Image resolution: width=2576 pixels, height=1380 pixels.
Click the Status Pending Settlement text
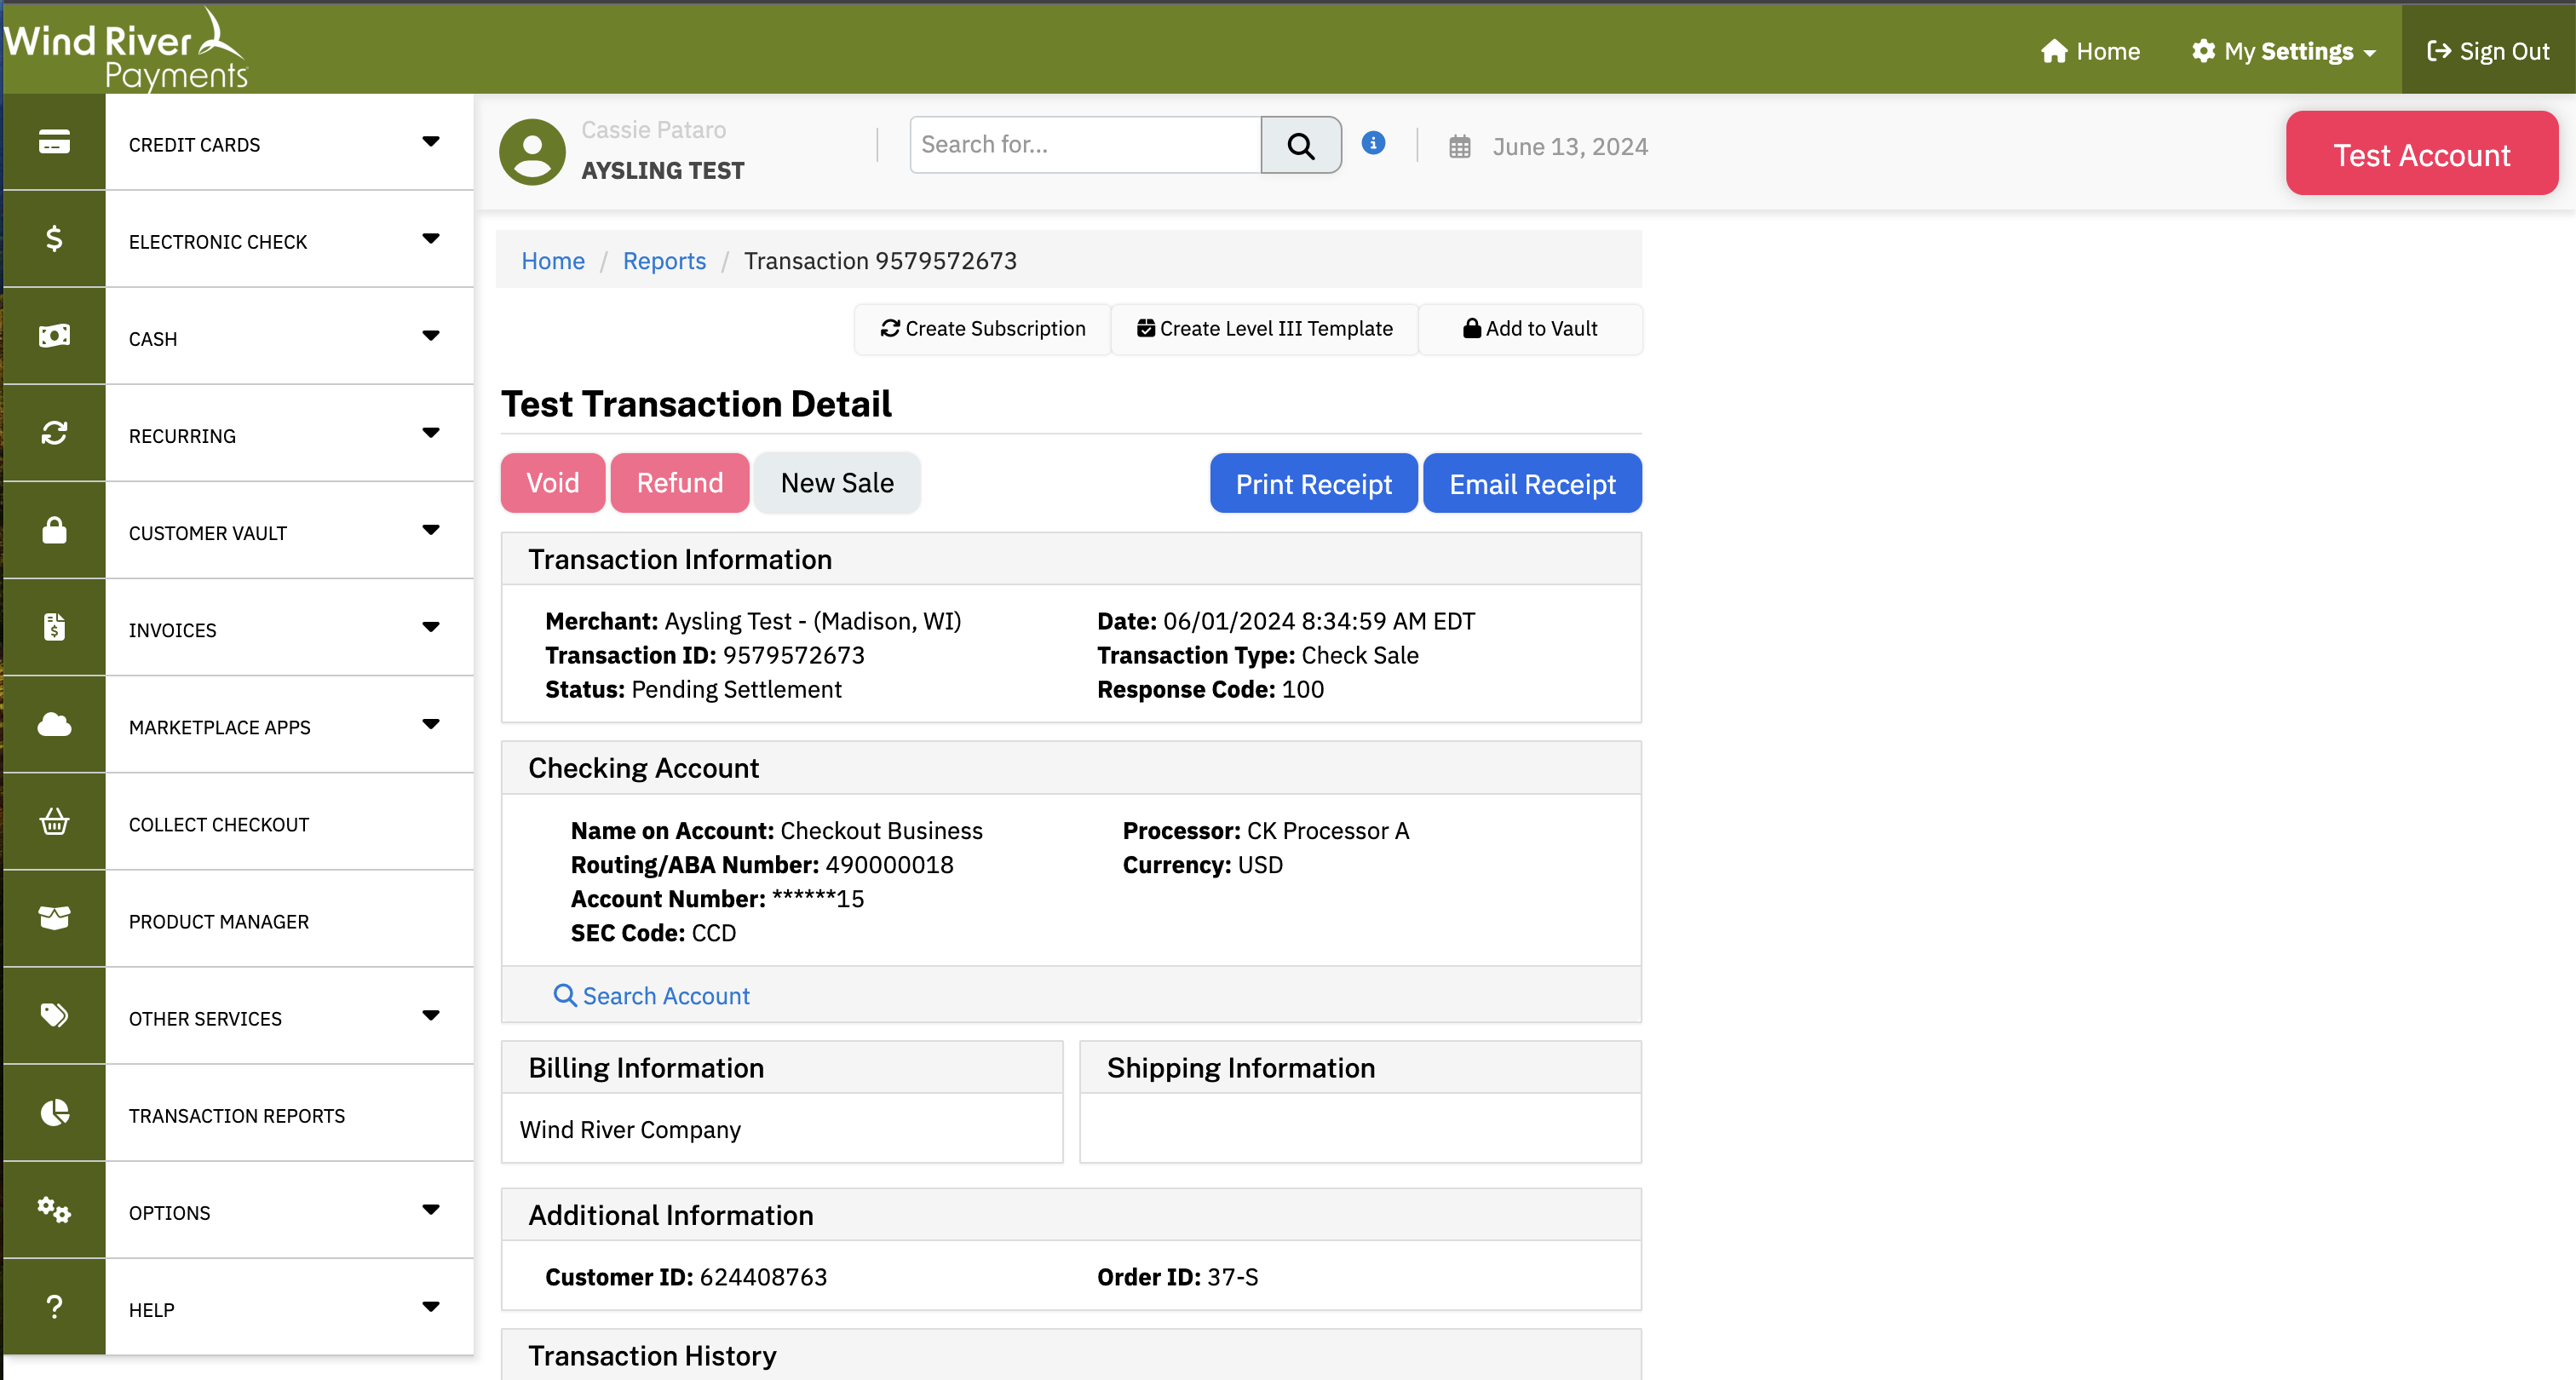(x=693, y=689)
